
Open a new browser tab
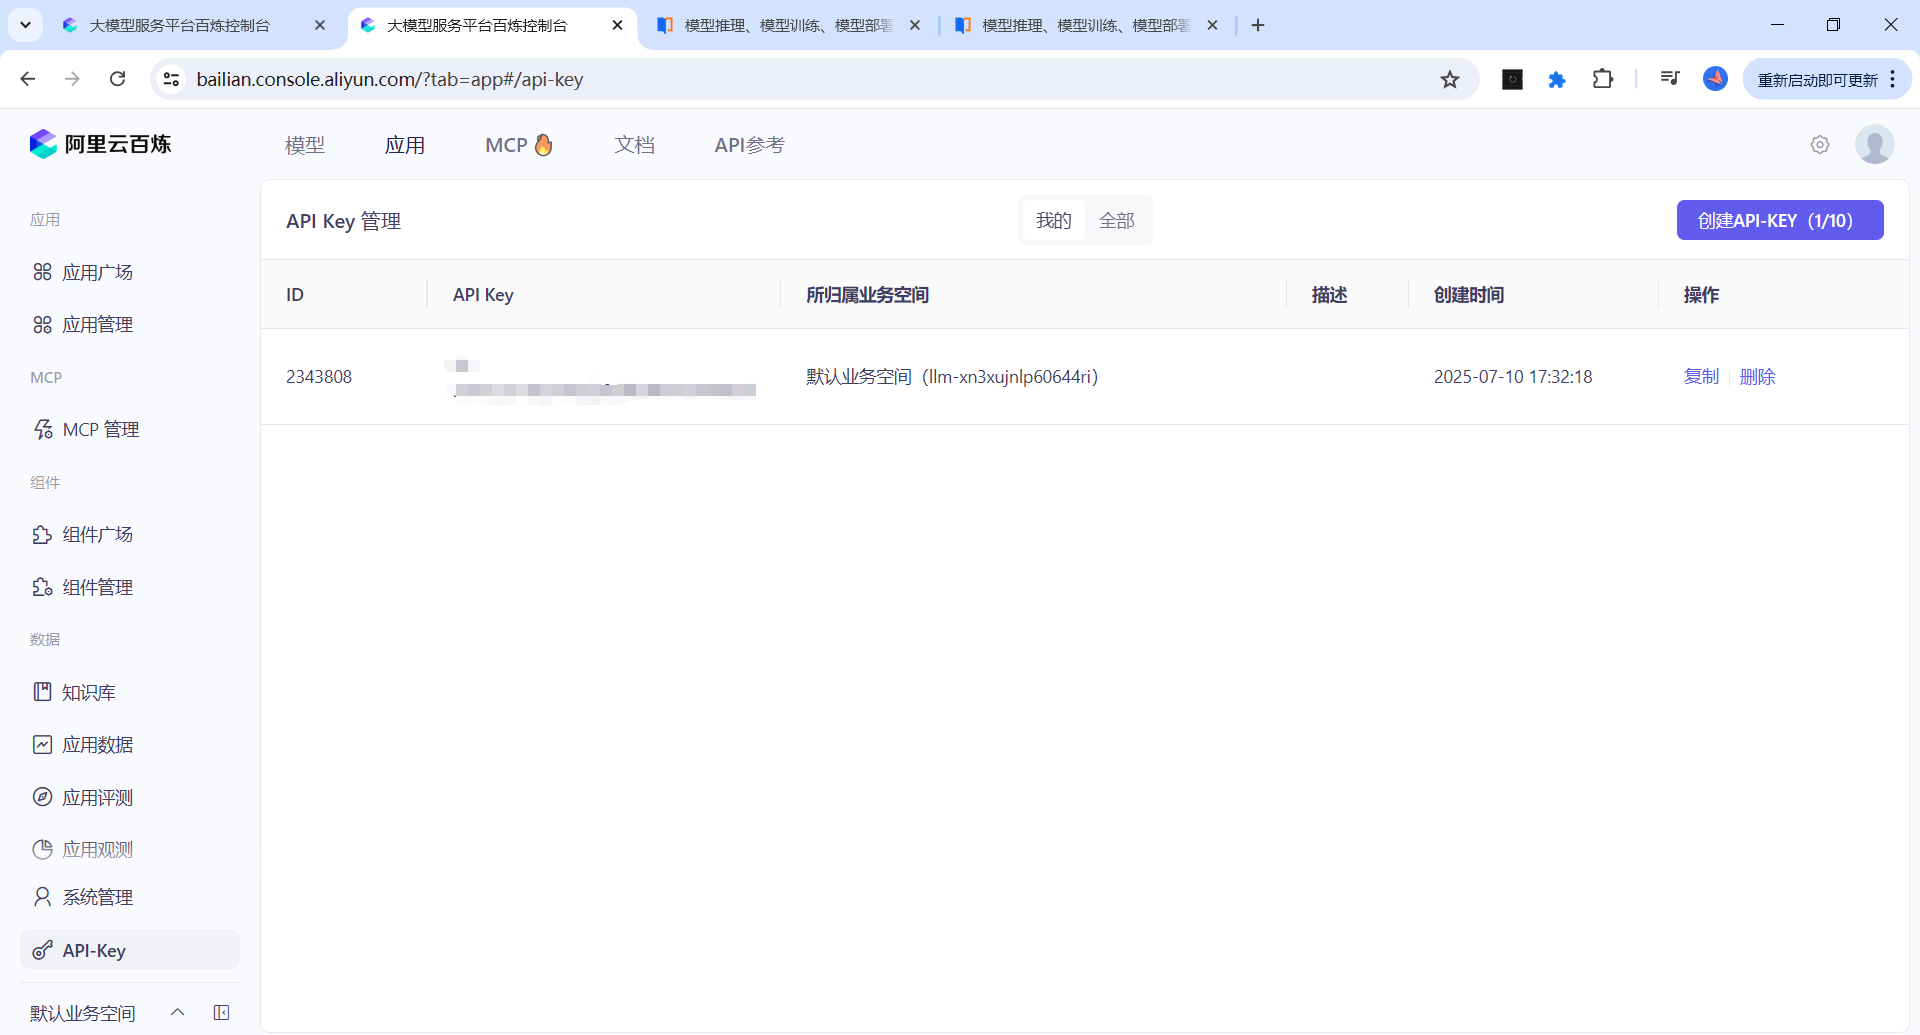click(x=1258, y=25)
